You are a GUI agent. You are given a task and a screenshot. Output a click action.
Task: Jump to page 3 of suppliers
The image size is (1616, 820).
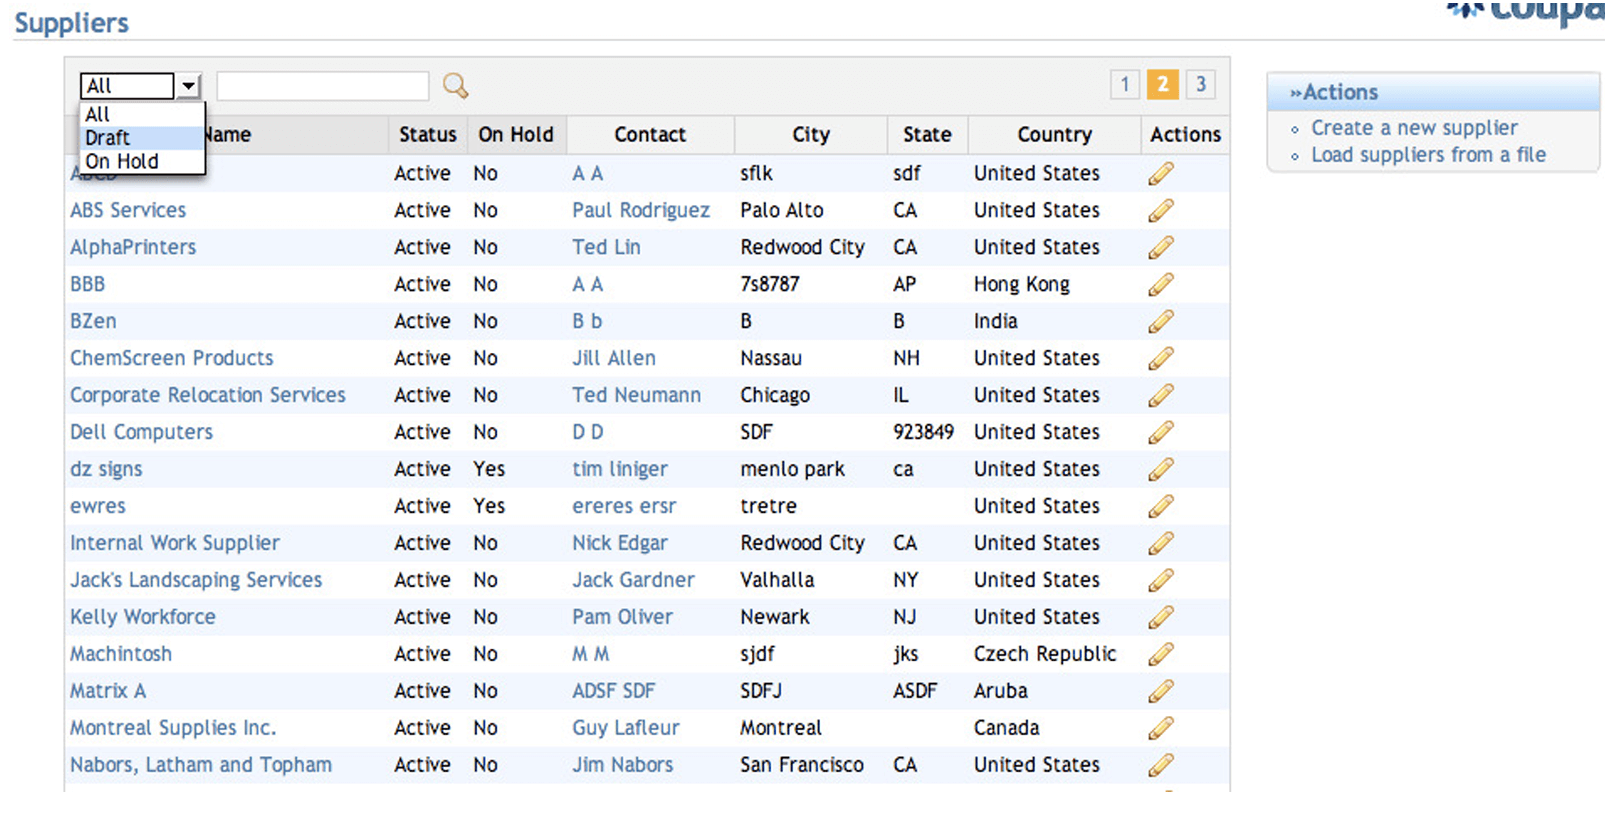coord(1201,85)
